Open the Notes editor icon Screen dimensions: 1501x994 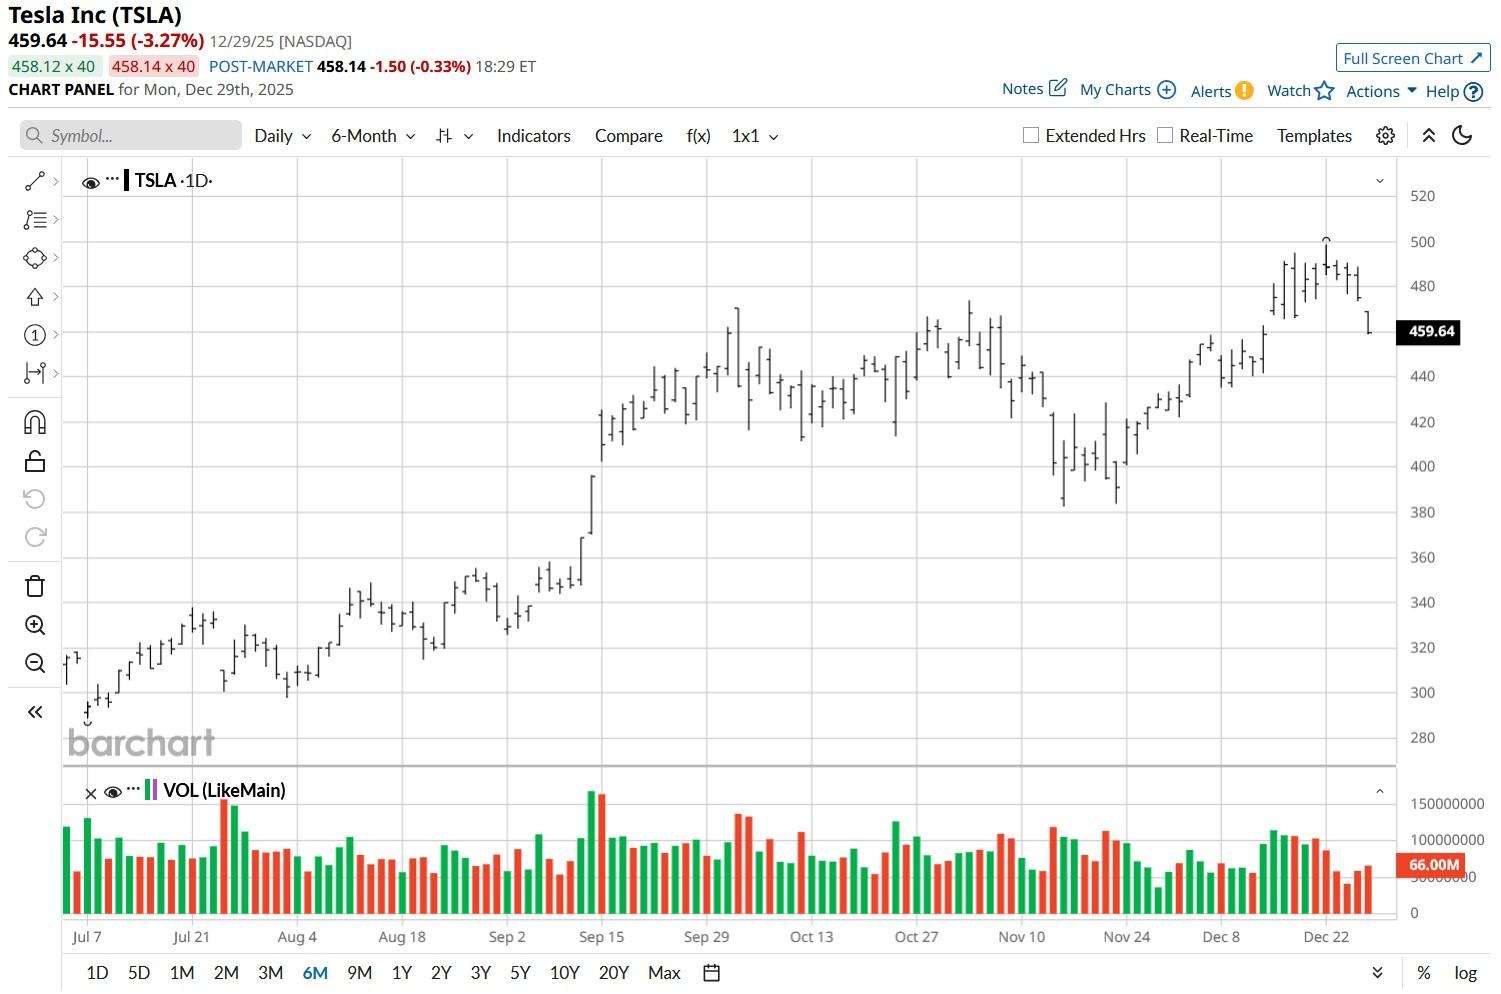pos(1058,88)
